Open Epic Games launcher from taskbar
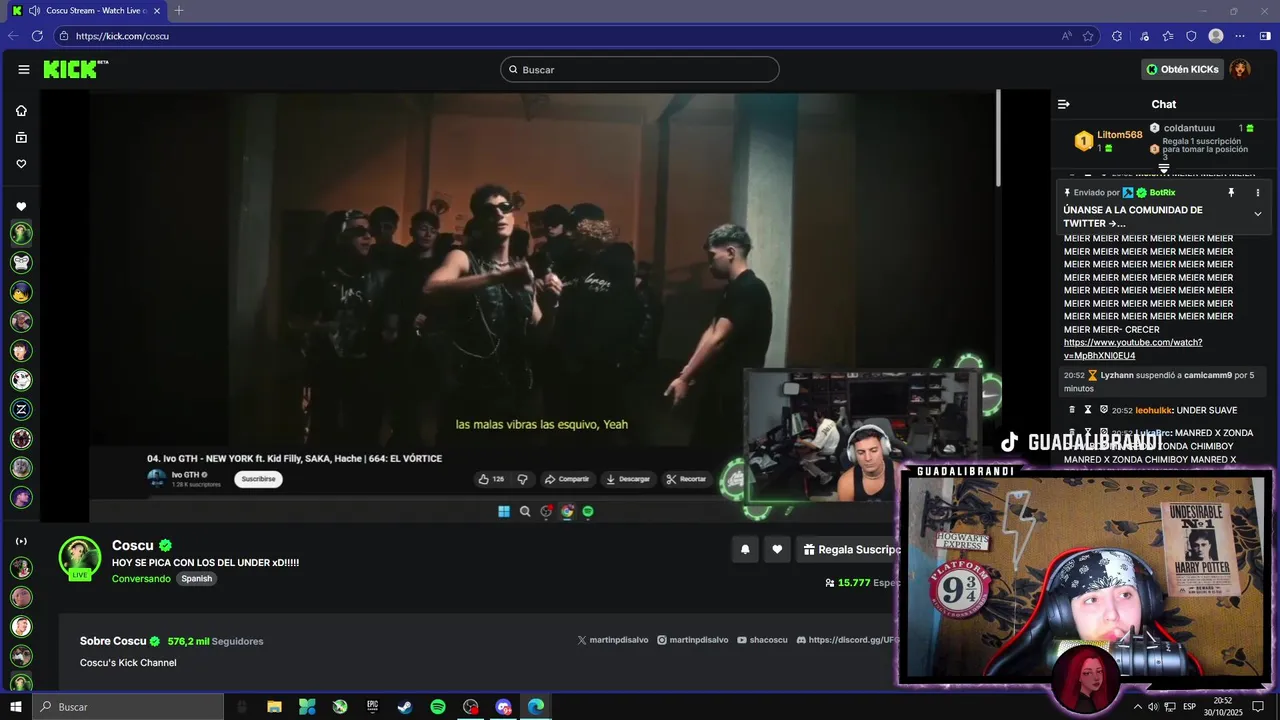This screenshot has width=1280, height=720. (x=372, y=707)
